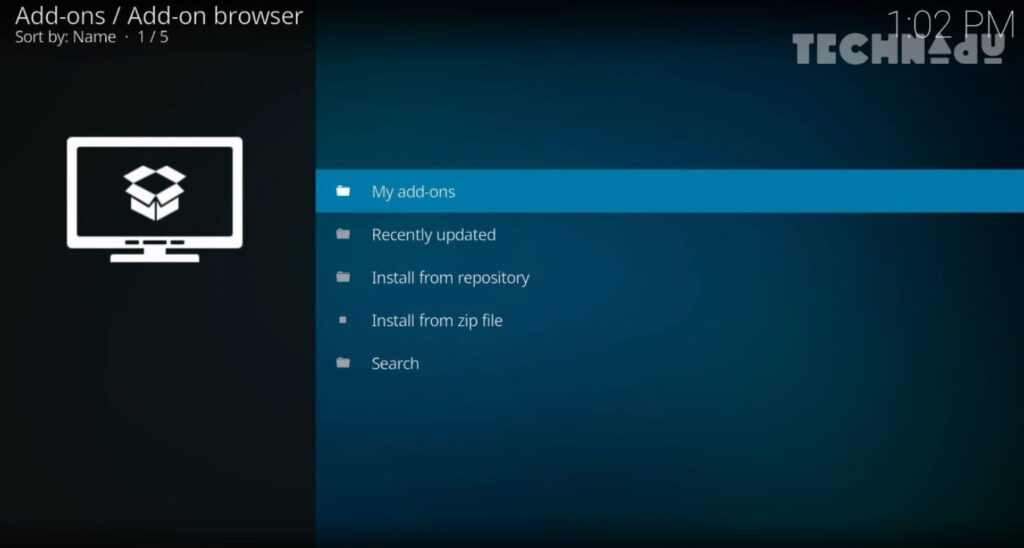Open the My add-ons entry
The height and width of the screenshot is (548, 1024).
click(413, 191)
